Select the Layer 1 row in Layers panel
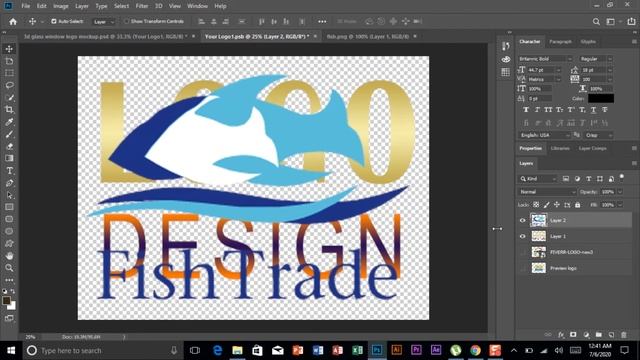 (x=574, y=236)
